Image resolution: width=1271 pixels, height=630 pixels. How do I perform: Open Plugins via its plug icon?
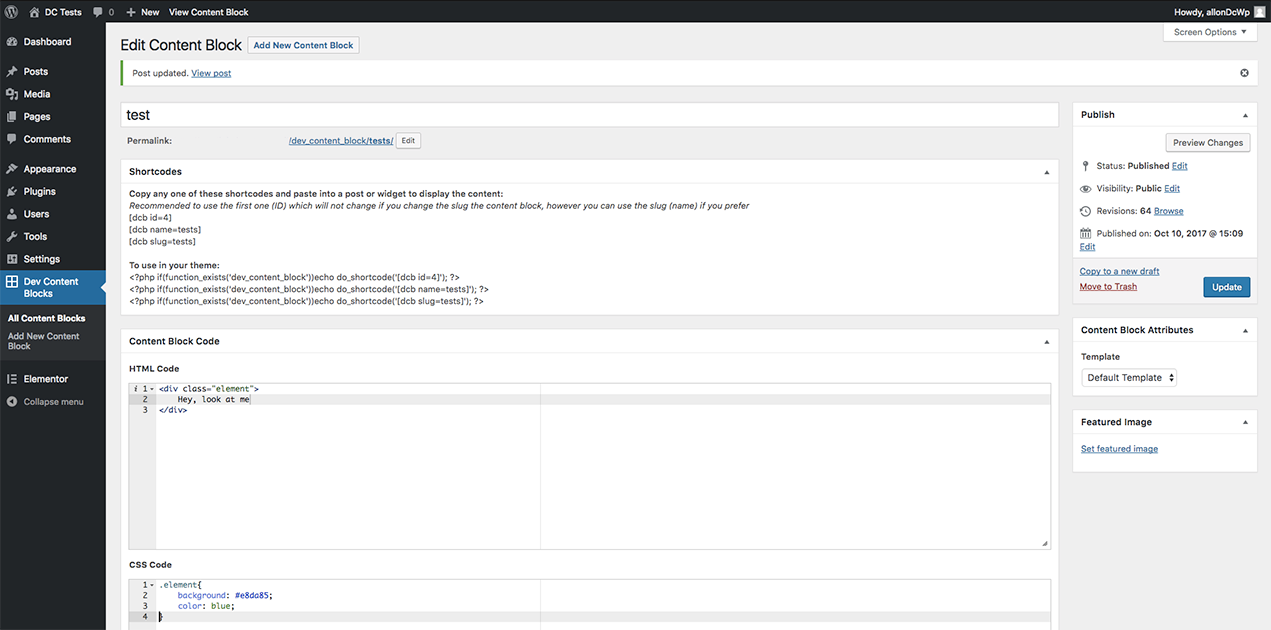(x=12, y=191)
